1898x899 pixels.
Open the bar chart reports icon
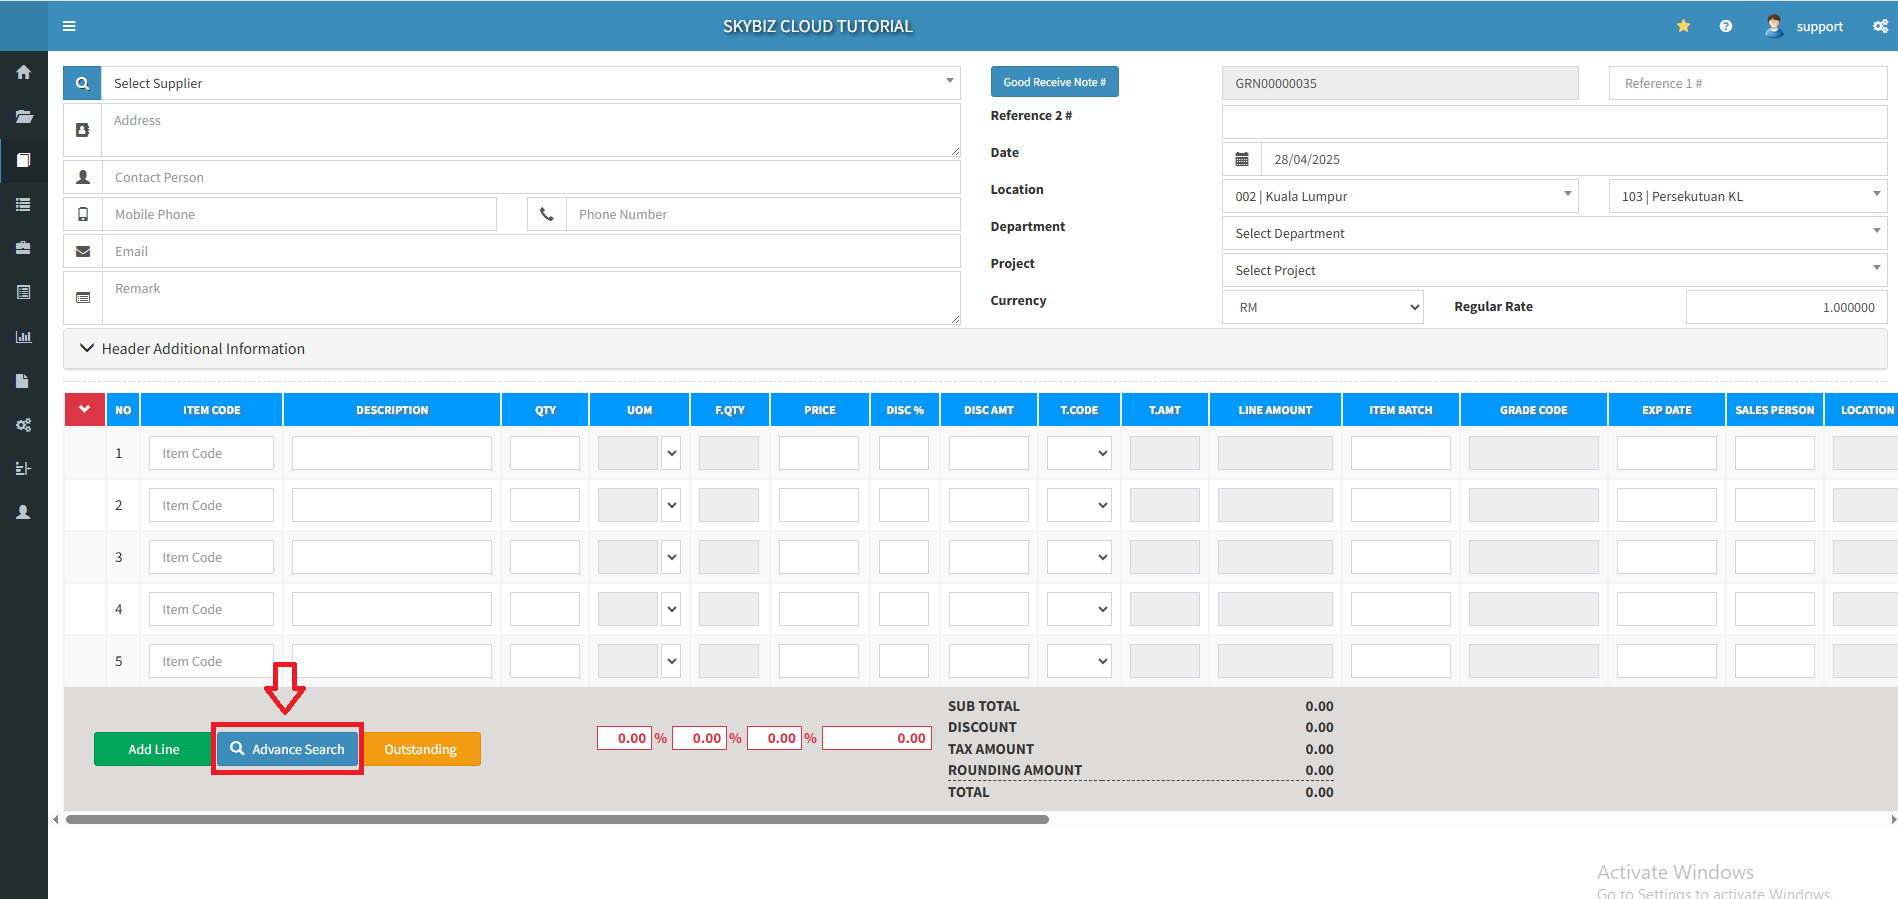click(x=23, y=337)
